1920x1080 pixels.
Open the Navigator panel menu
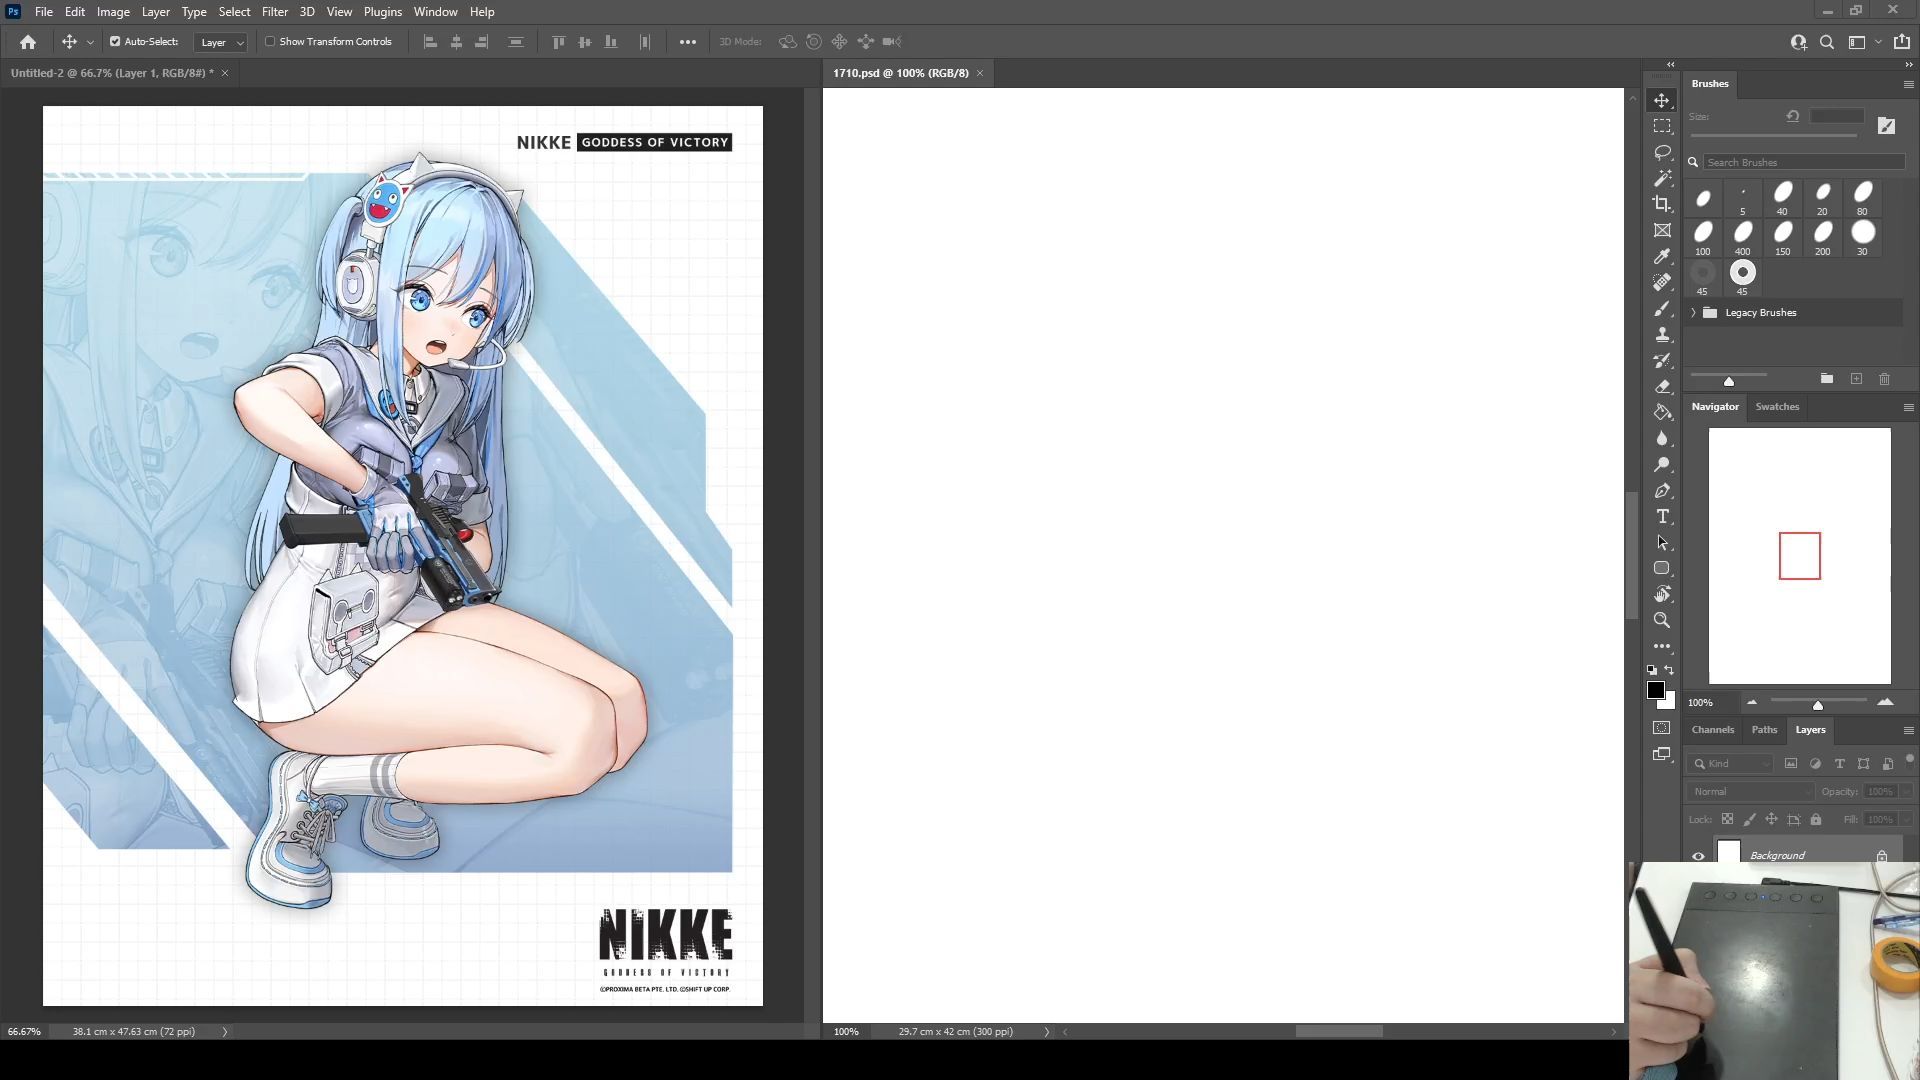tap(1908, 407)
